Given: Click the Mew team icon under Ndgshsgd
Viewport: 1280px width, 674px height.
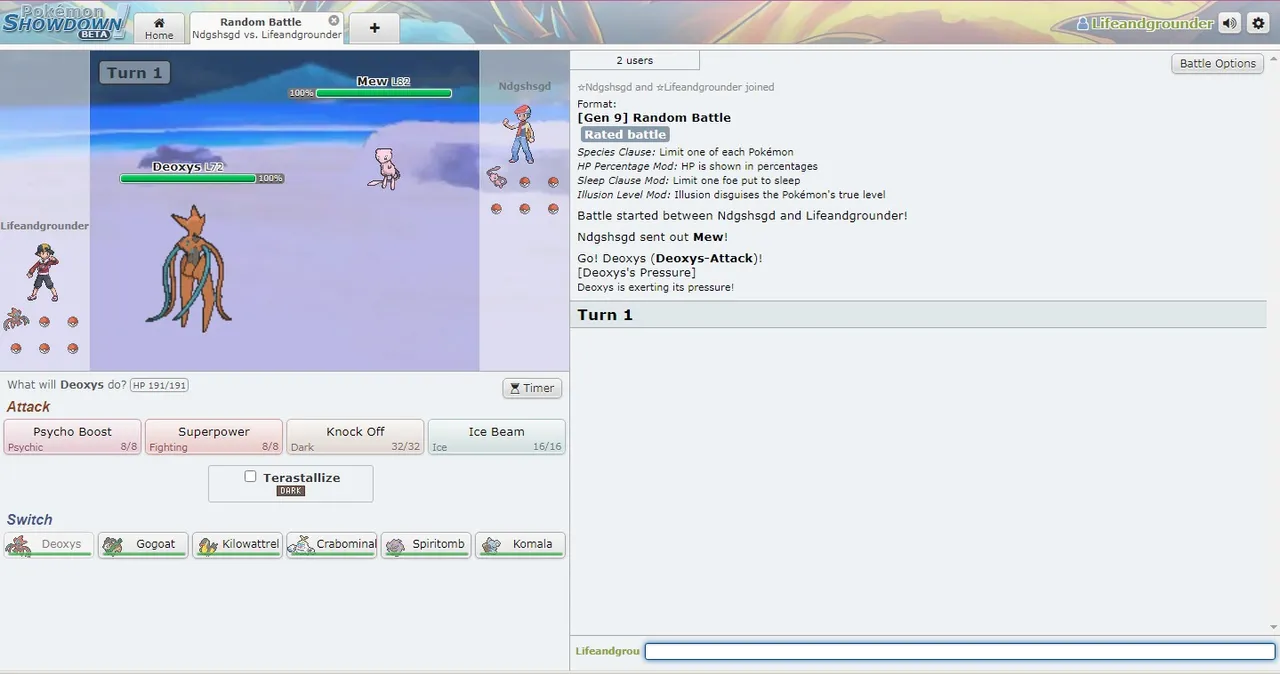Looking at the screenshot, I should 497,179.
